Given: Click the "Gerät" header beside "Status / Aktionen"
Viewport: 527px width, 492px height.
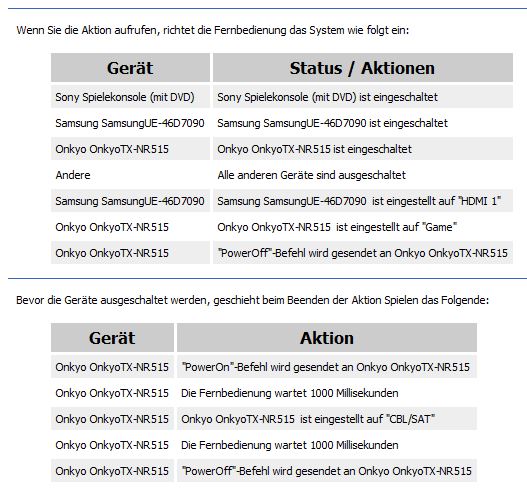Looking at the screenshot, I should click(x=130, y=68).
